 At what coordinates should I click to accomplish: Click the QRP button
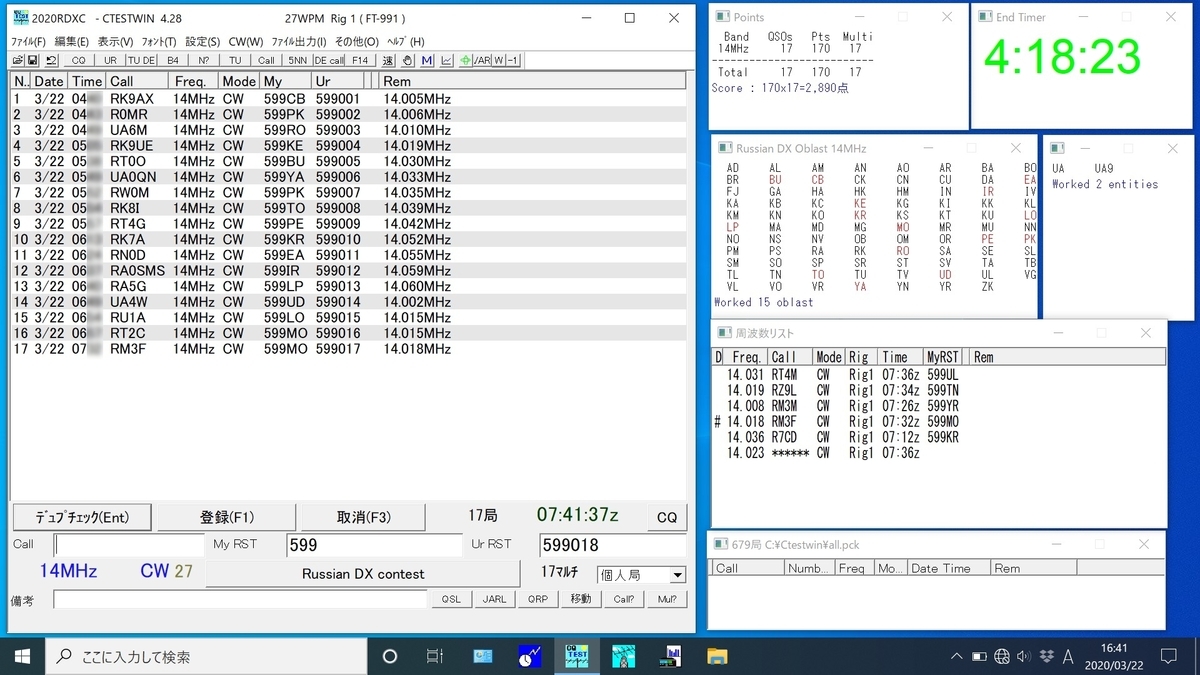[x=537, y=599]
